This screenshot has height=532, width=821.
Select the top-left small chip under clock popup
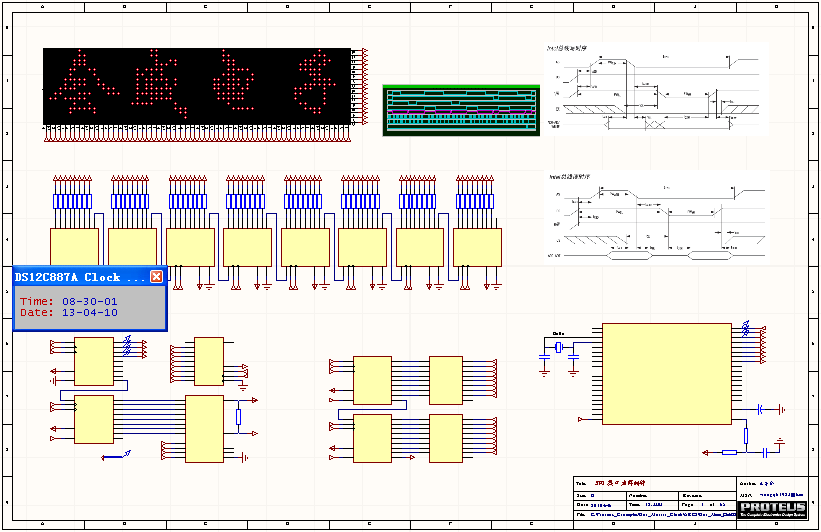[94, 361]
